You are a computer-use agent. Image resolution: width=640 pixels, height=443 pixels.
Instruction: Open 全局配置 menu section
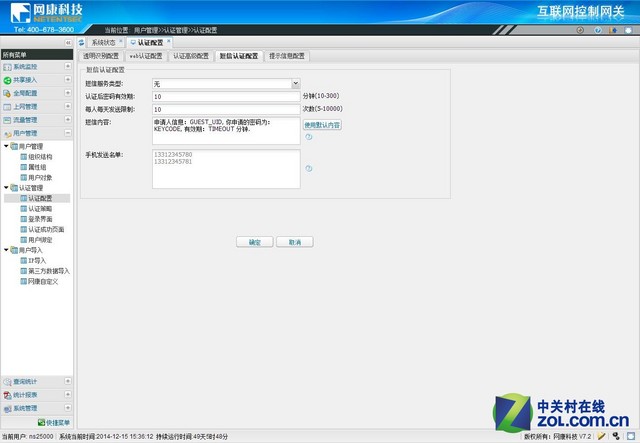tap(25, 93)
